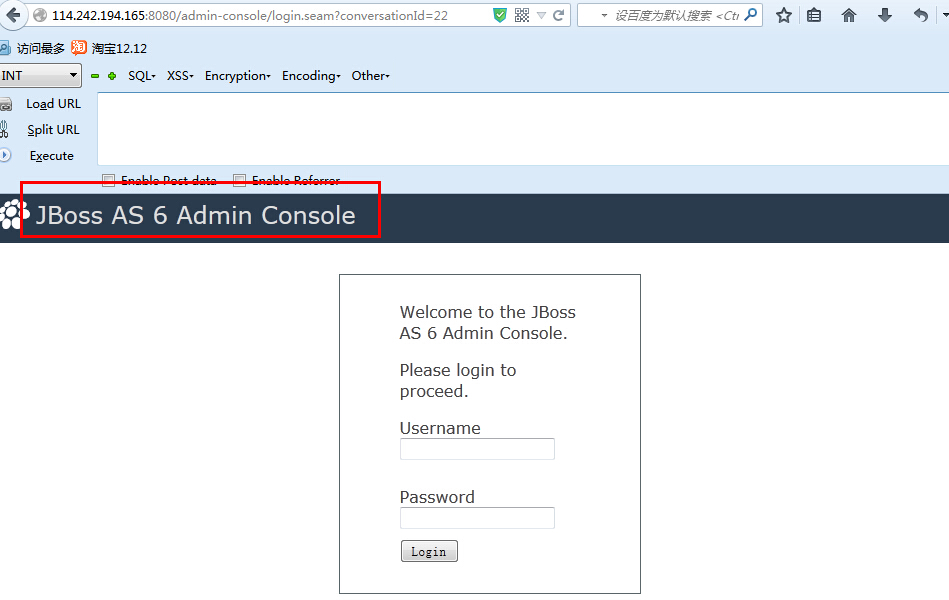Go to home page icon
This screenshot has width=949, height=600.
849,15
